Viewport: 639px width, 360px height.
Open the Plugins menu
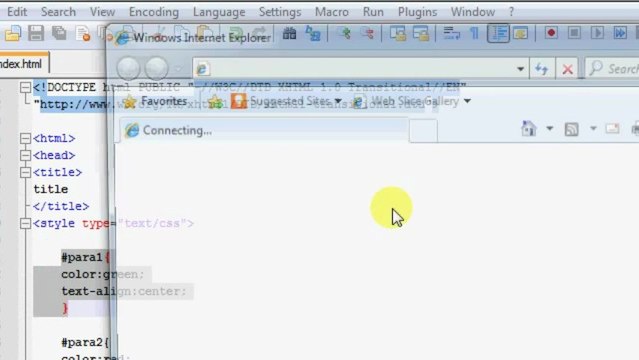[417, 12]
